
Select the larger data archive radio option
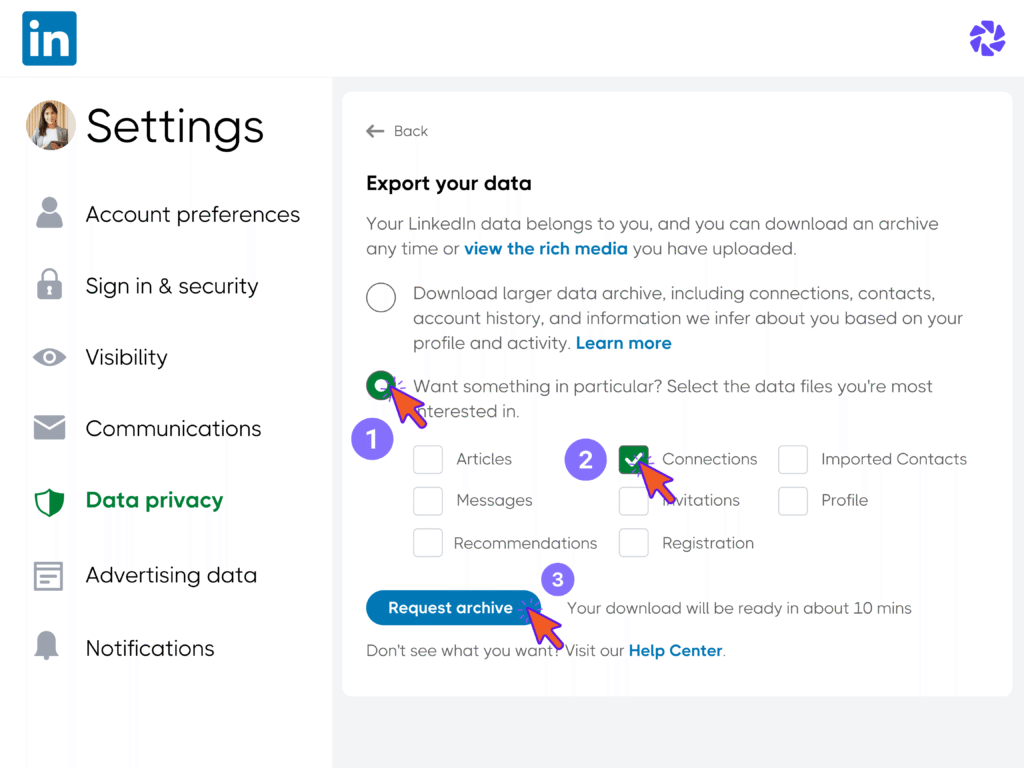[381, 297]
